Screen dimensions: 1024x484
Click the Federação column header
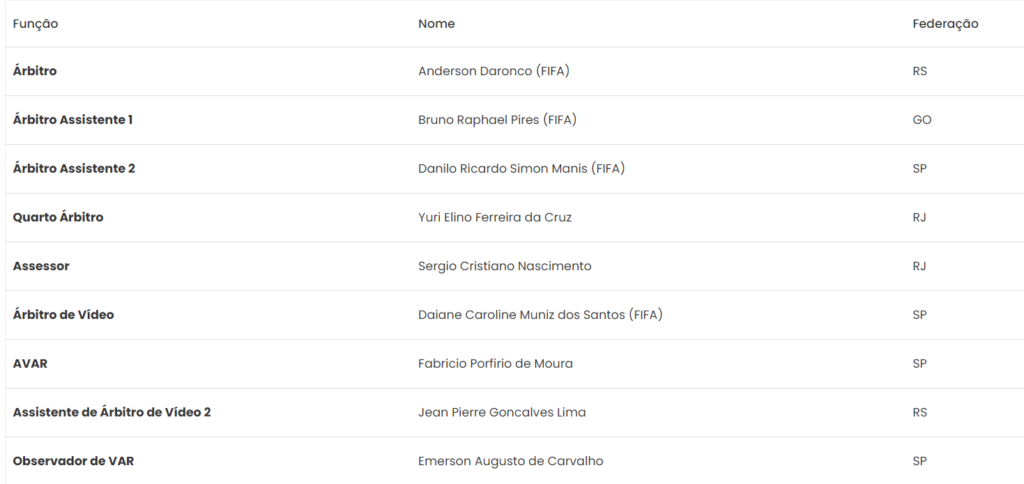tap(945, 24)
